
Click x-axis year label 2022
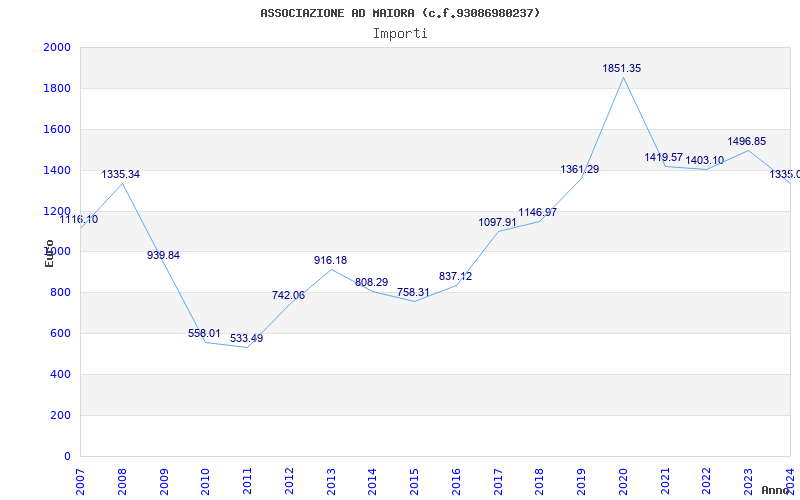pyautogui.click(x=707, y=482)
